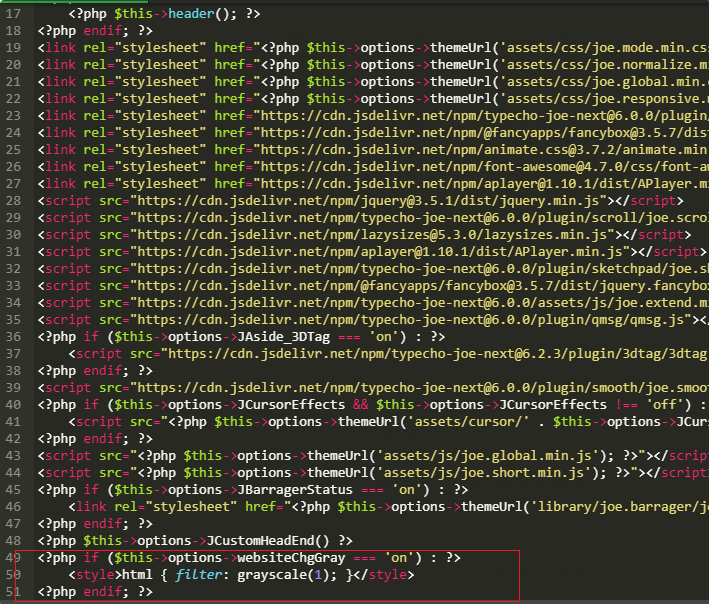Click the animate.css URL on line 25
Image resolution: width=709 pixels, height=604 pixels.
[x=485, y=150]
